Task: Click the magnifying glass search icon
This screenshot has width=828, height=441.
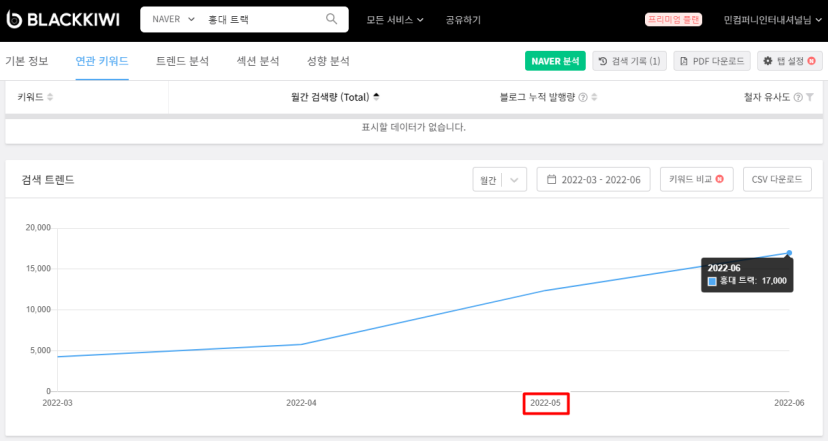Action: pyautogui.click(x=332, y=19)
